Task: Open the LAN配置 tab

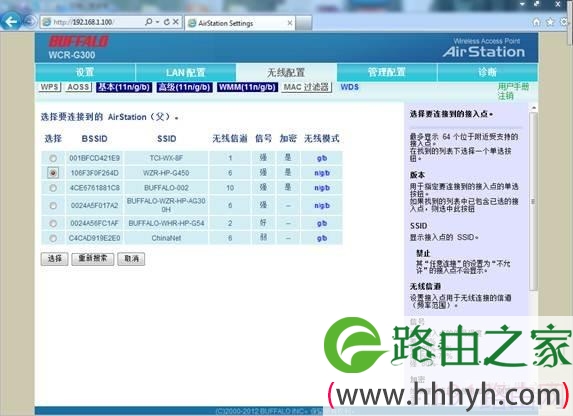Action: point(186,72)
